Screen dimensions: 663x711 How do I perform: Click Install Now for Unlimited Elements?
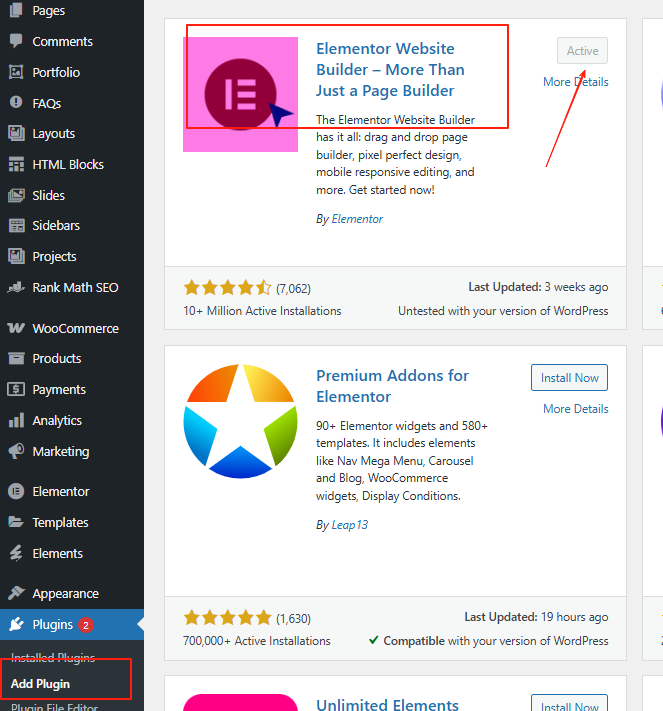coord(570,704)
